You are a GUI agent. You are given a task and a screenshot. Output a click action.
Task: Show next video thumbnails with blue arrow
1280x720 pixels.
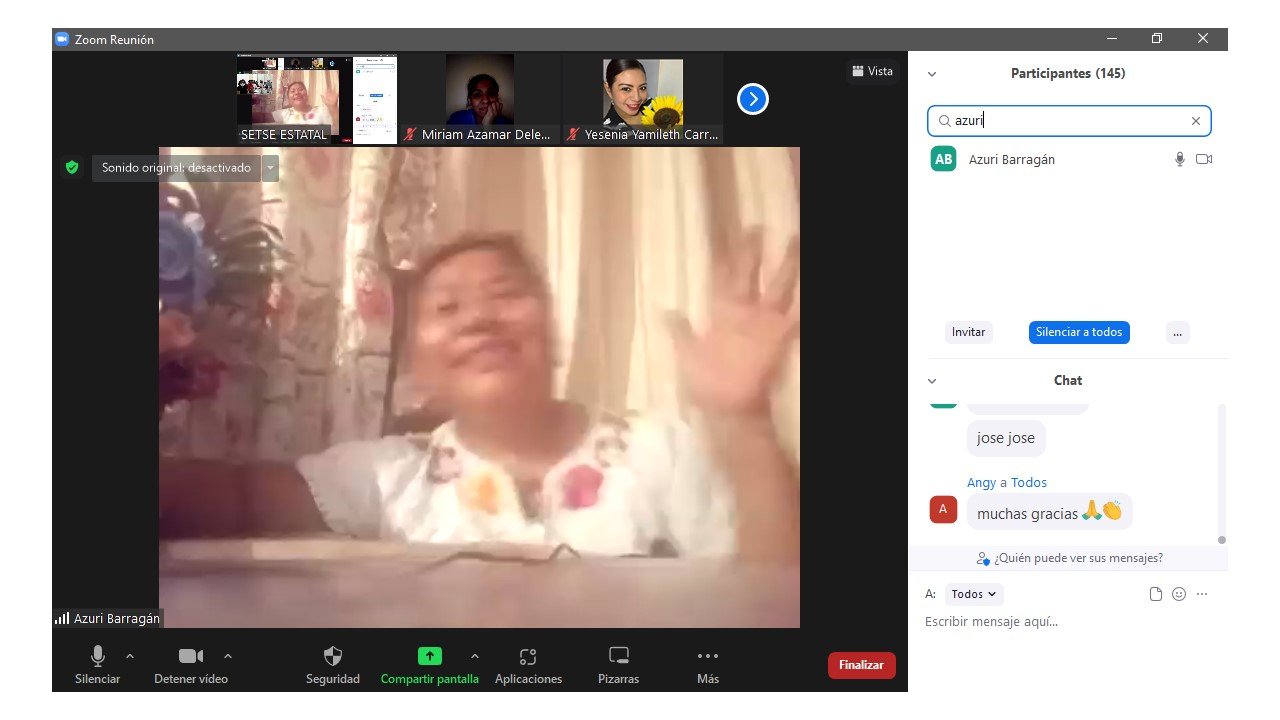753,99
